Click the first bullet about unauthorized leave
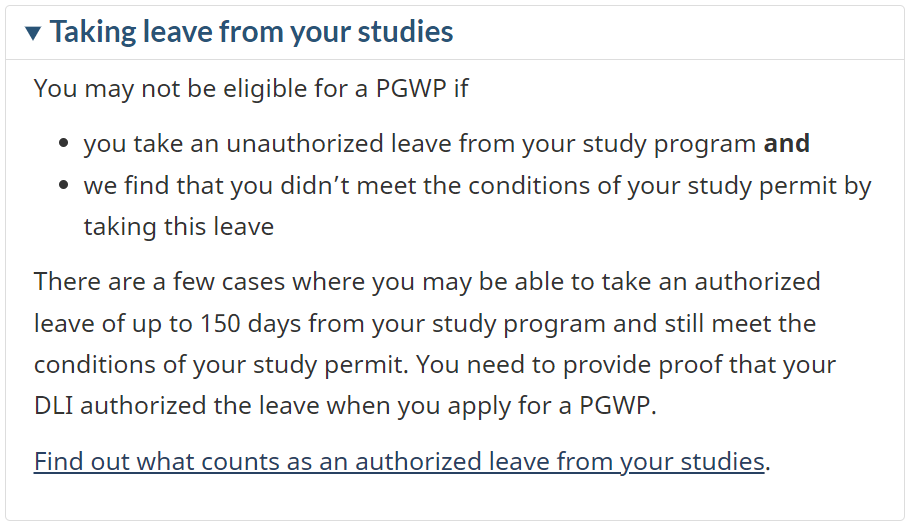The image size is (908, 524). pyautogui.click(x=446, y=144)
